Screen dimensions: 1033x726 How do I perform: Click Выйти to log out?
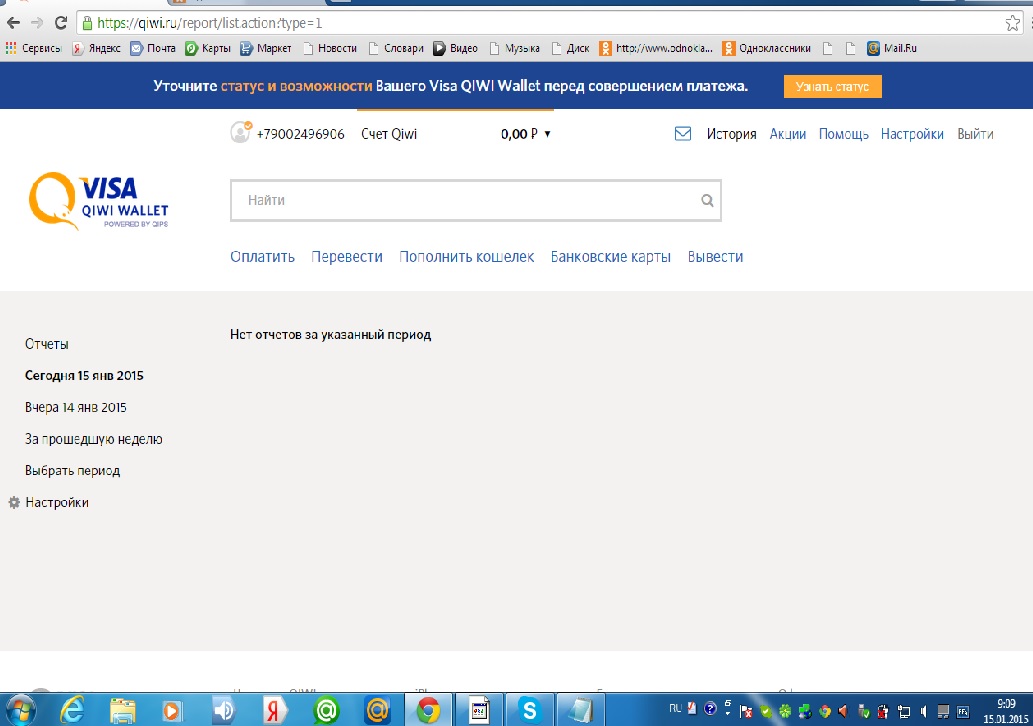tap(976, 134)
